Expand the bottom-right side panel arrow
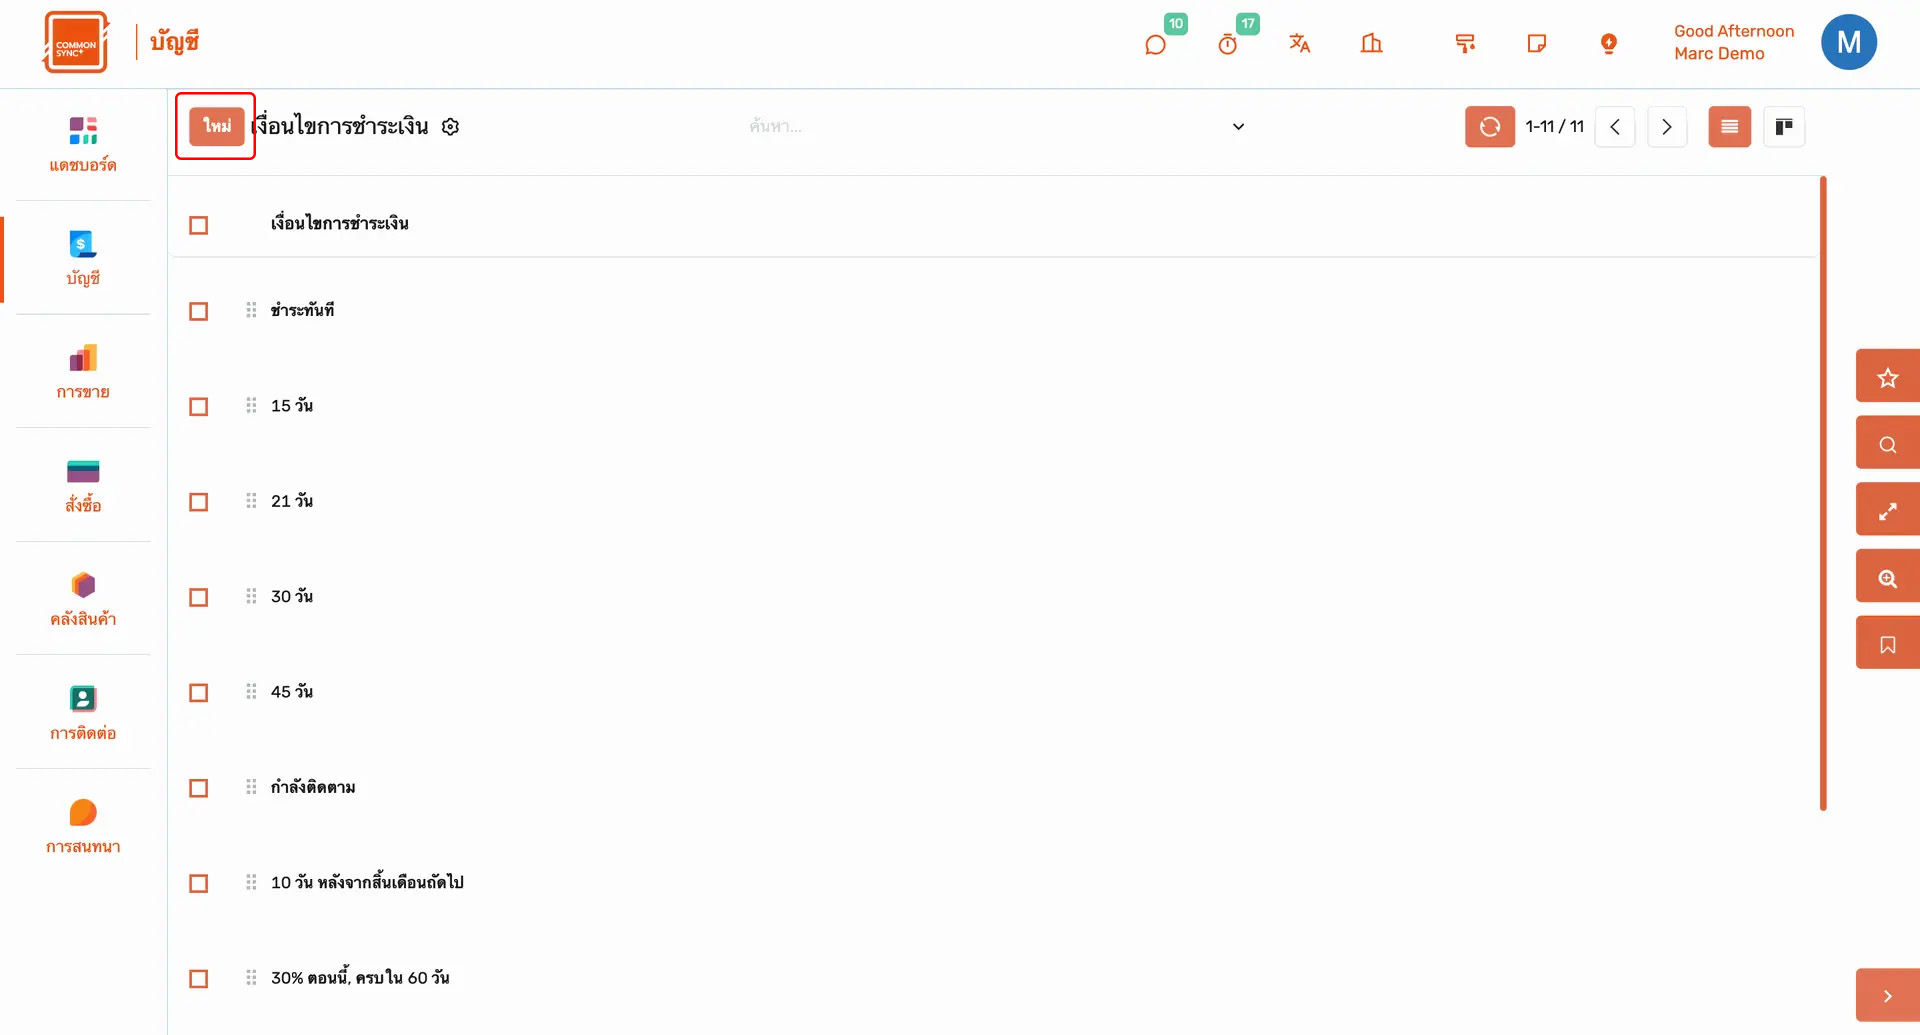The width and height of the screenshot is (1920, 1035). pos(1887,996)
